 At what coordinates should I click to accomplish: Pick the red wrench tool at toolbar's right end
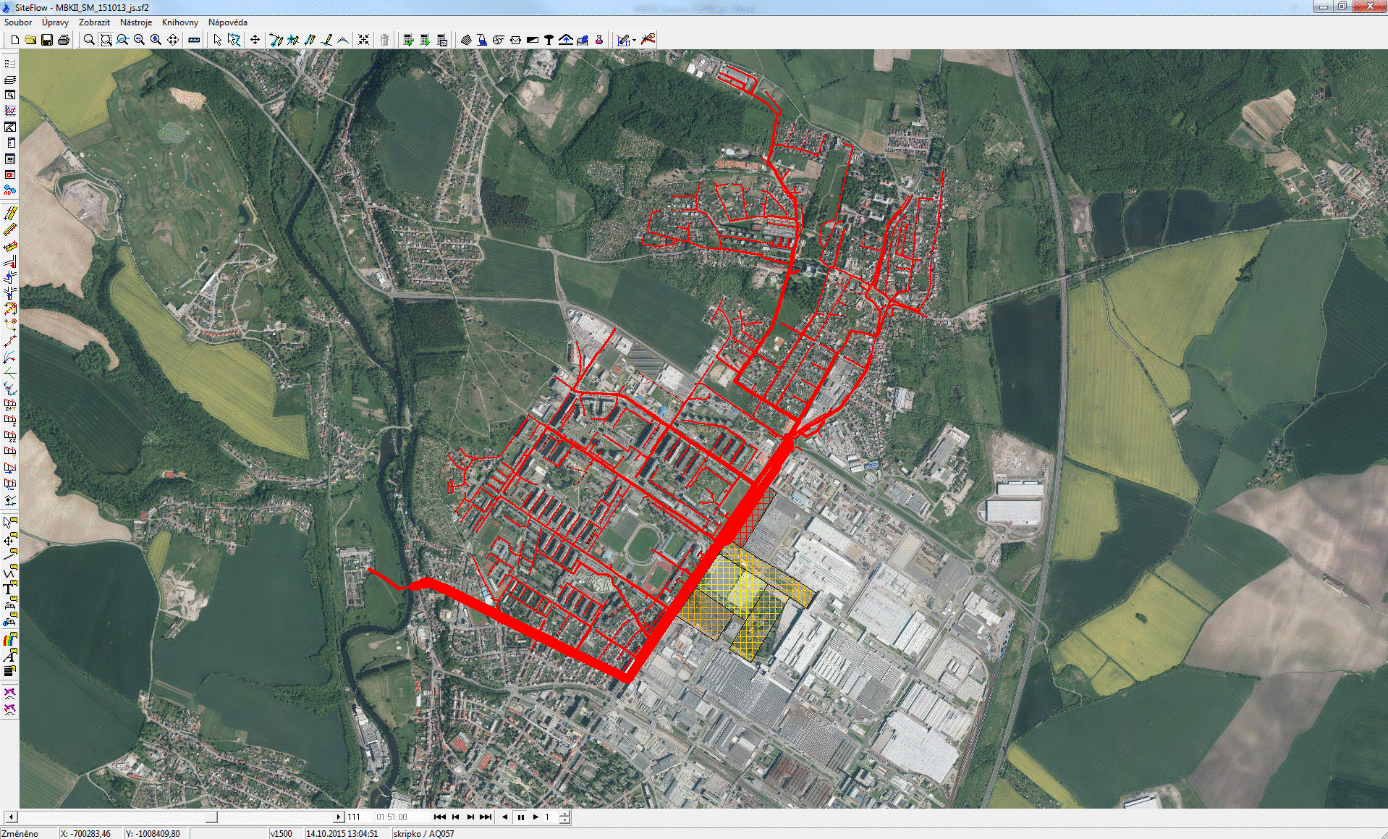tap(648, 40)
